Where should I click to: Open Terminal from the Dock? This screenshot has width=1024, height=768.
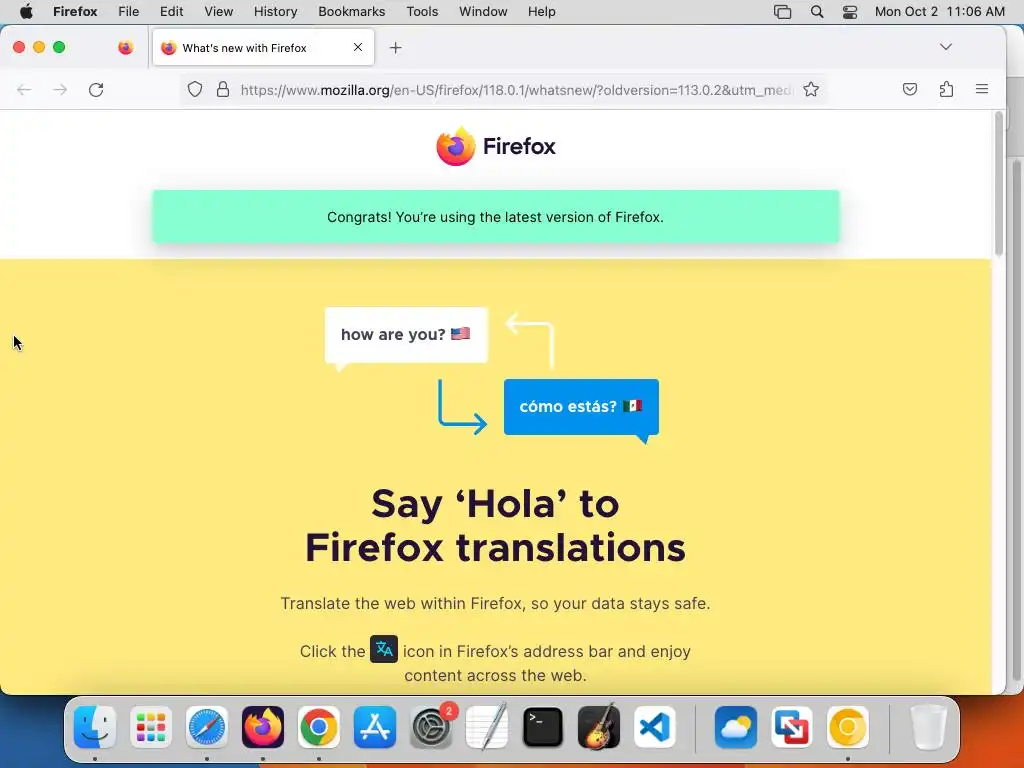point(543,727)
